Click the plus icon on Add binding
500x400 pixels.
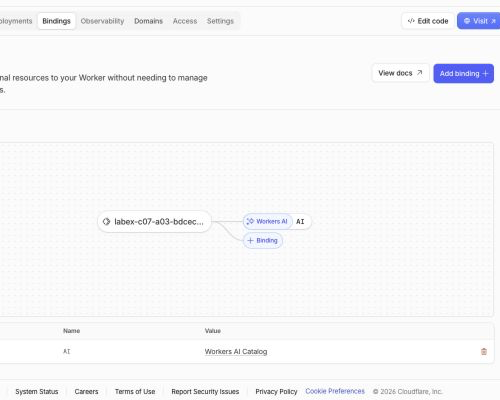coord(485,73)
